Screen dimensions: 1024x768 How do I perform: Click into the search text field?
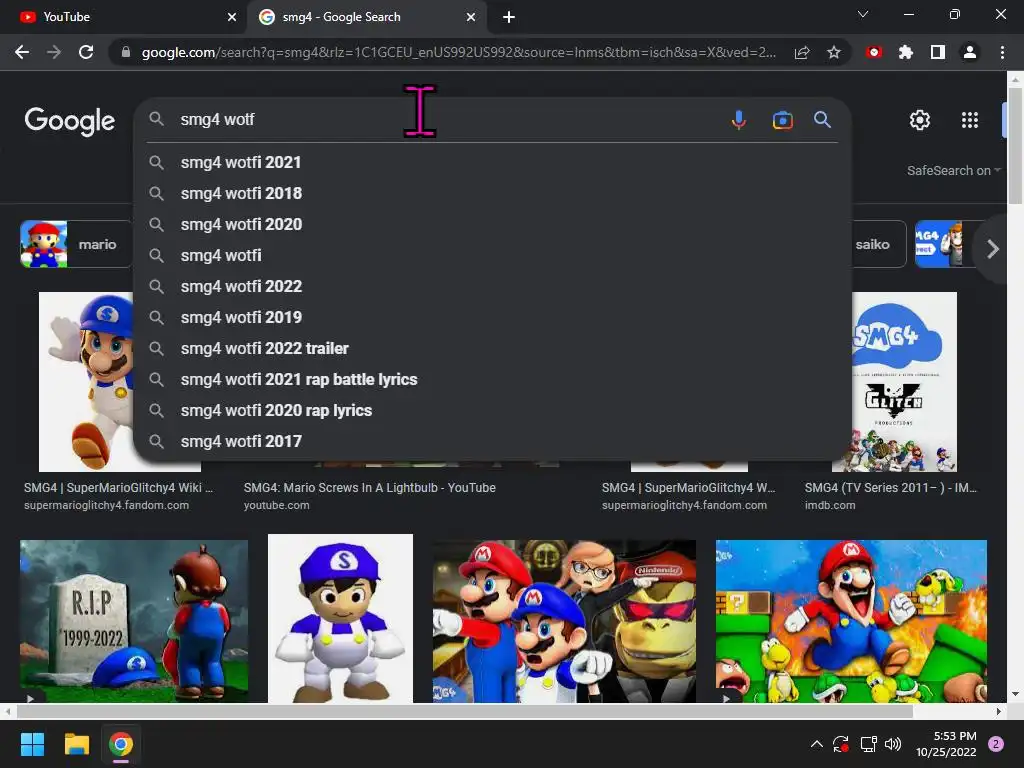(x=451, y=120)
